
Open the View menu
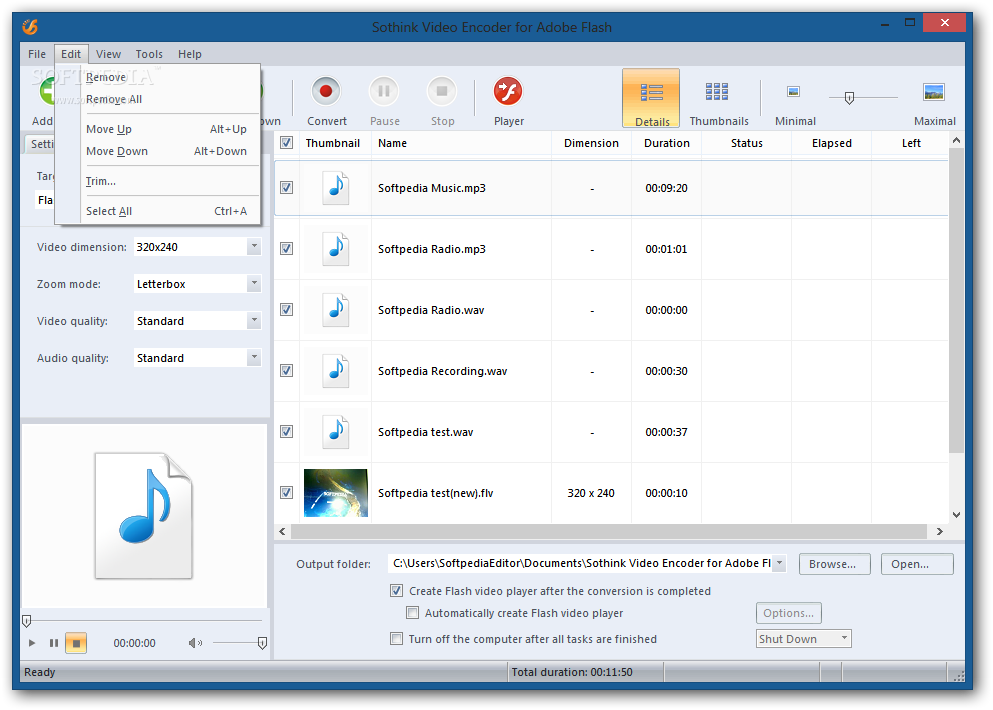tap(108, 54)
